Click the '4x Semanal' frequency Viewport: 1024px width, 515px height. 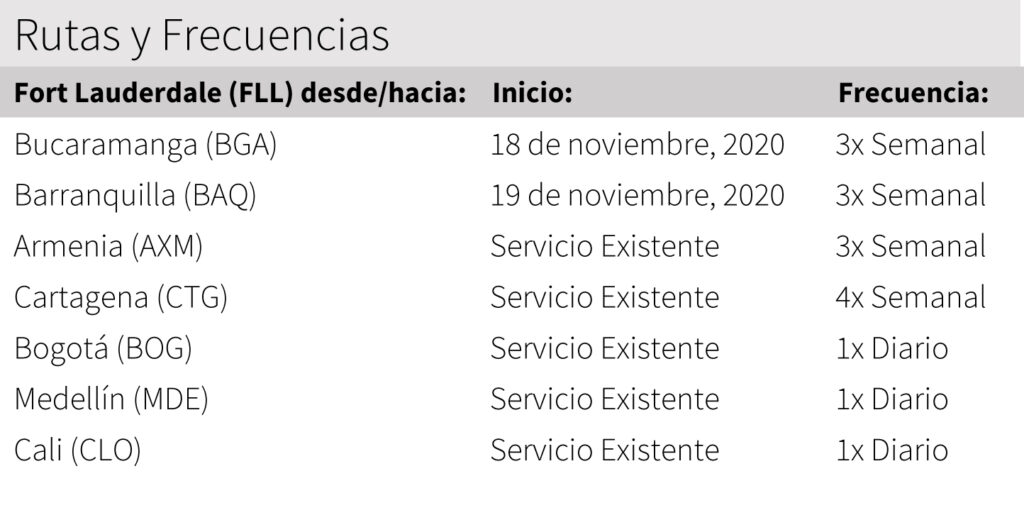(910, 297)
